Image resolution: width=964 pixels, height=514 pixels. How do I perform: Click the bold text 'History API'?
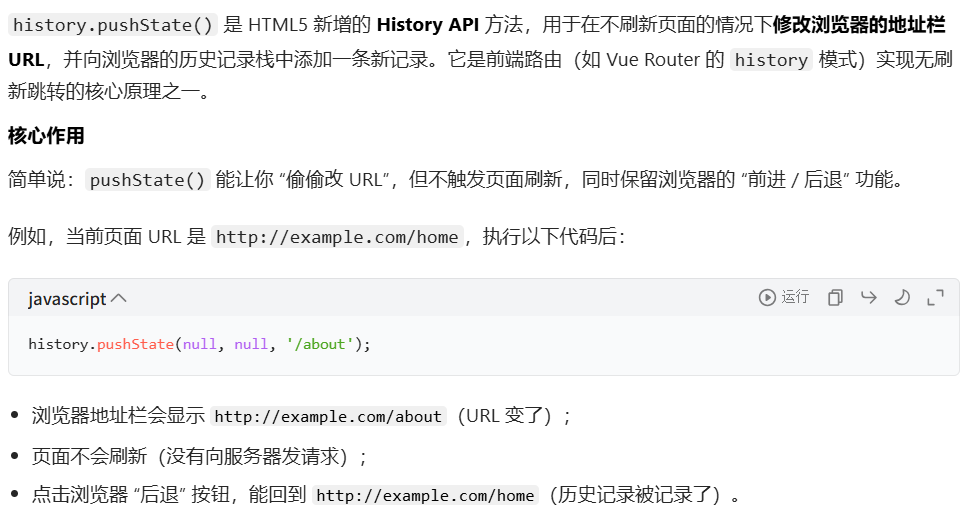click(x=427, y=25)
